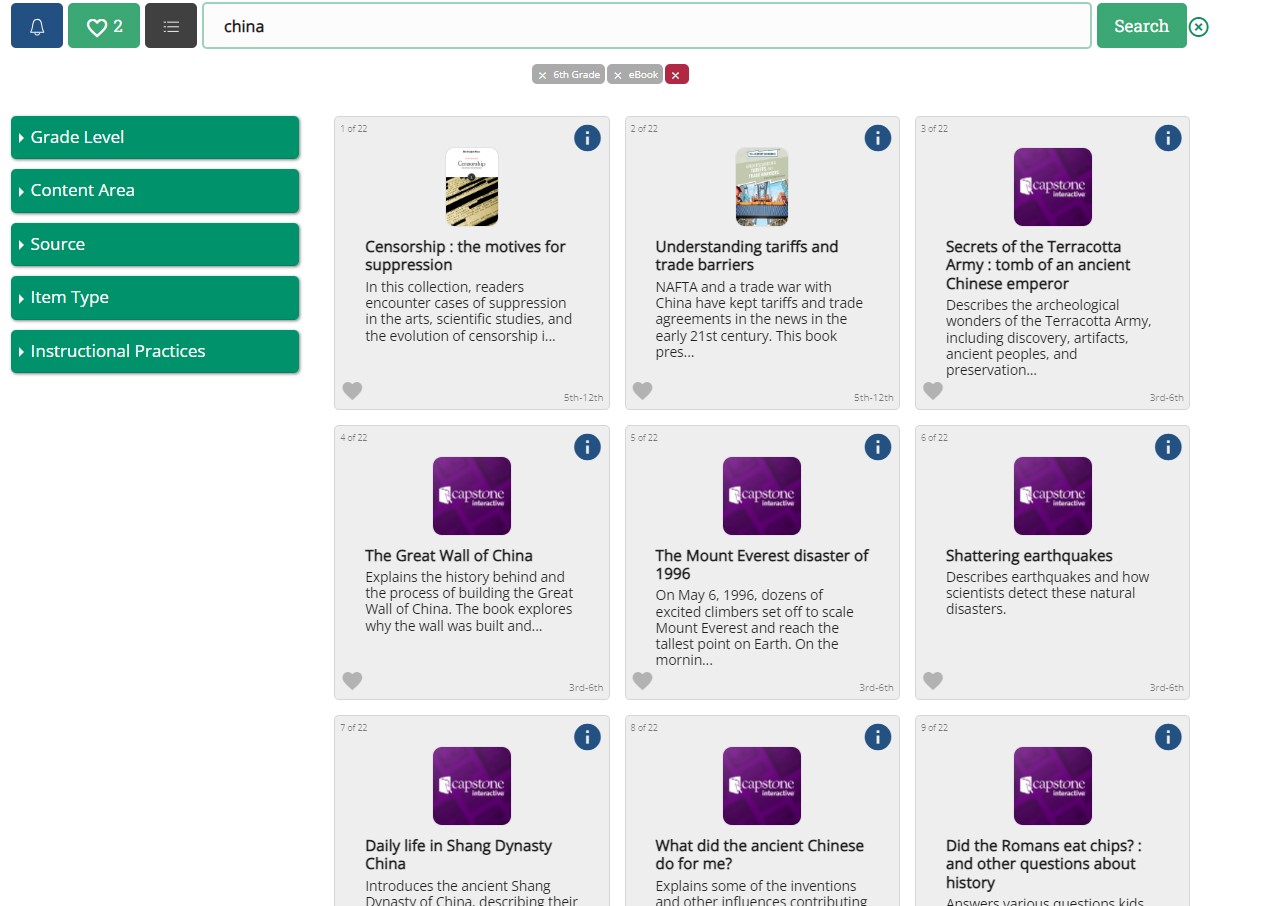Remove the 6th Grade filter tag
The height and width of the screenshot is (906, 1264).
click(x=568, y=75)
